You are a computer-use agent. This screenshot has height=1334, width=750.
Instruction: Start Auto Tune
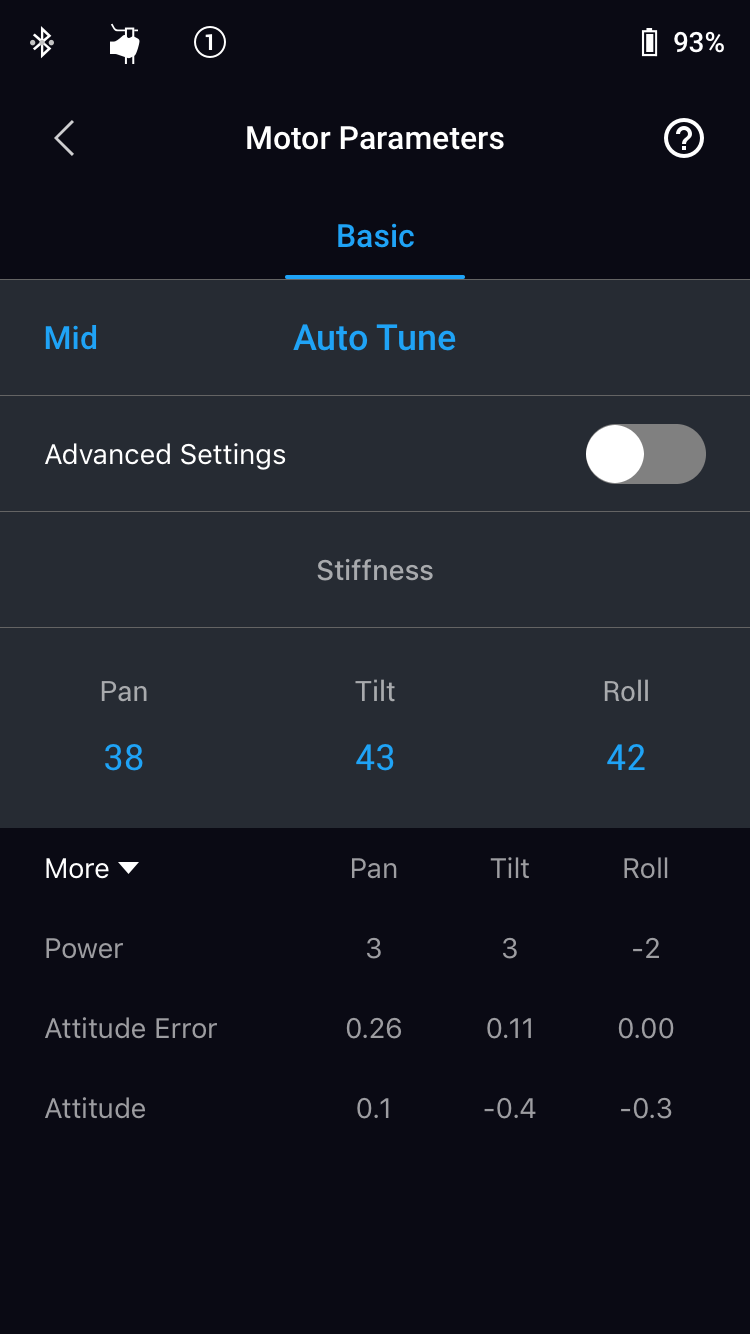[x=375, y=338]
